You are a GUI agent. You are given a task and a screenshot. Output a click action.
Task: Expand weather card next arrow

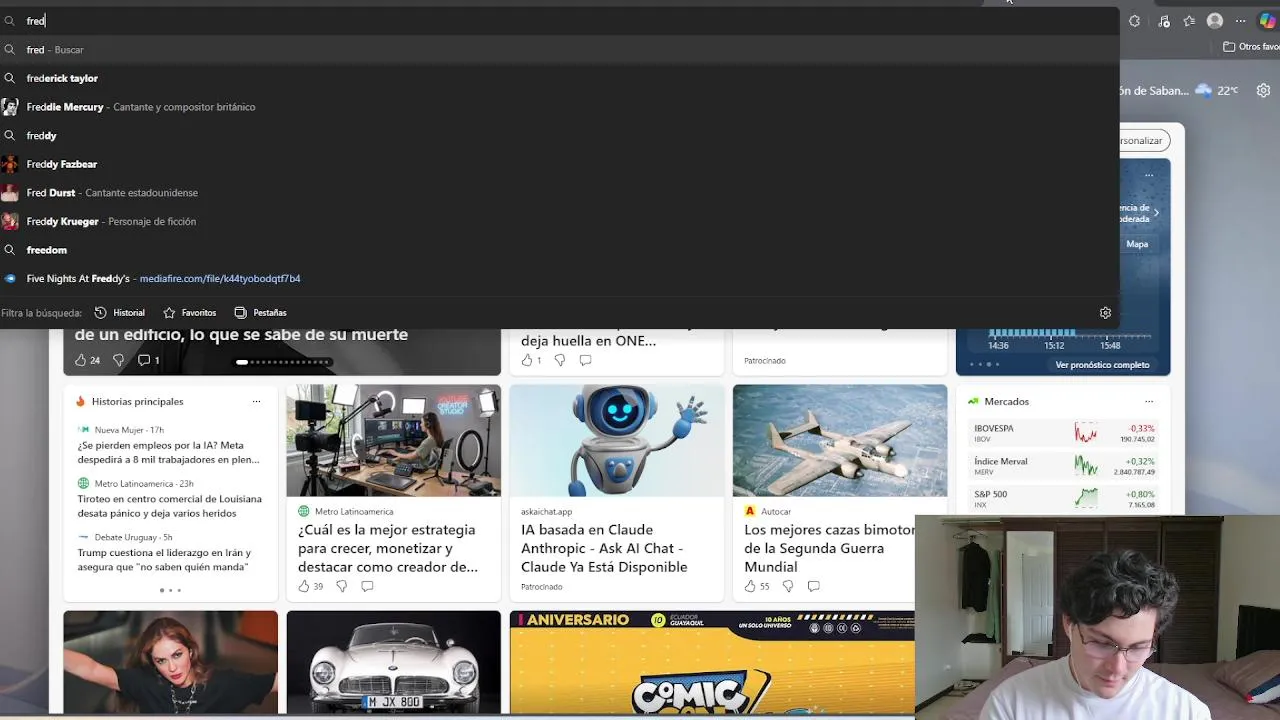click(1156, 213)
